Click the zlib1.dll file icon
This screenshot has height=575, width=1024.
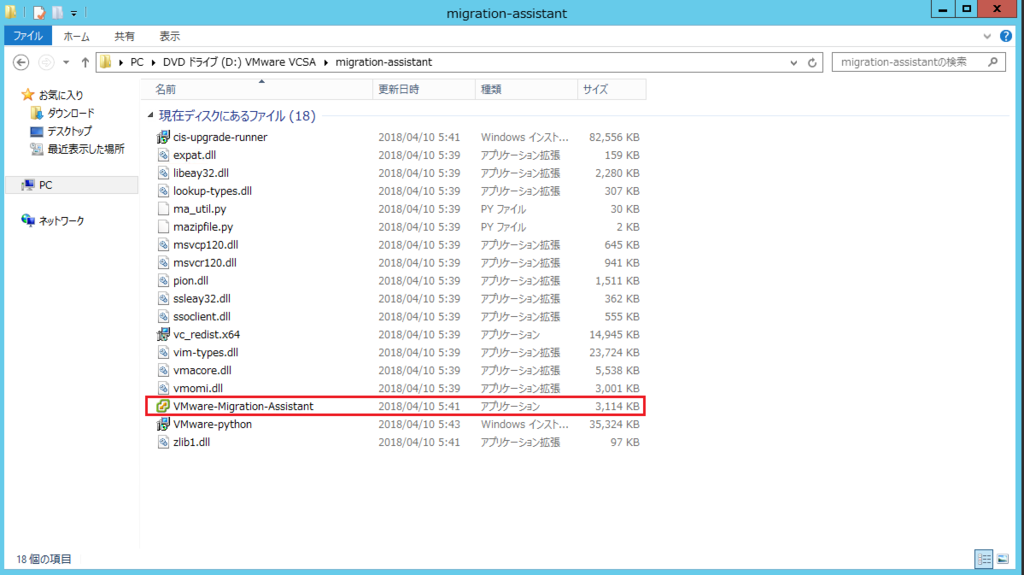[163, 442]
